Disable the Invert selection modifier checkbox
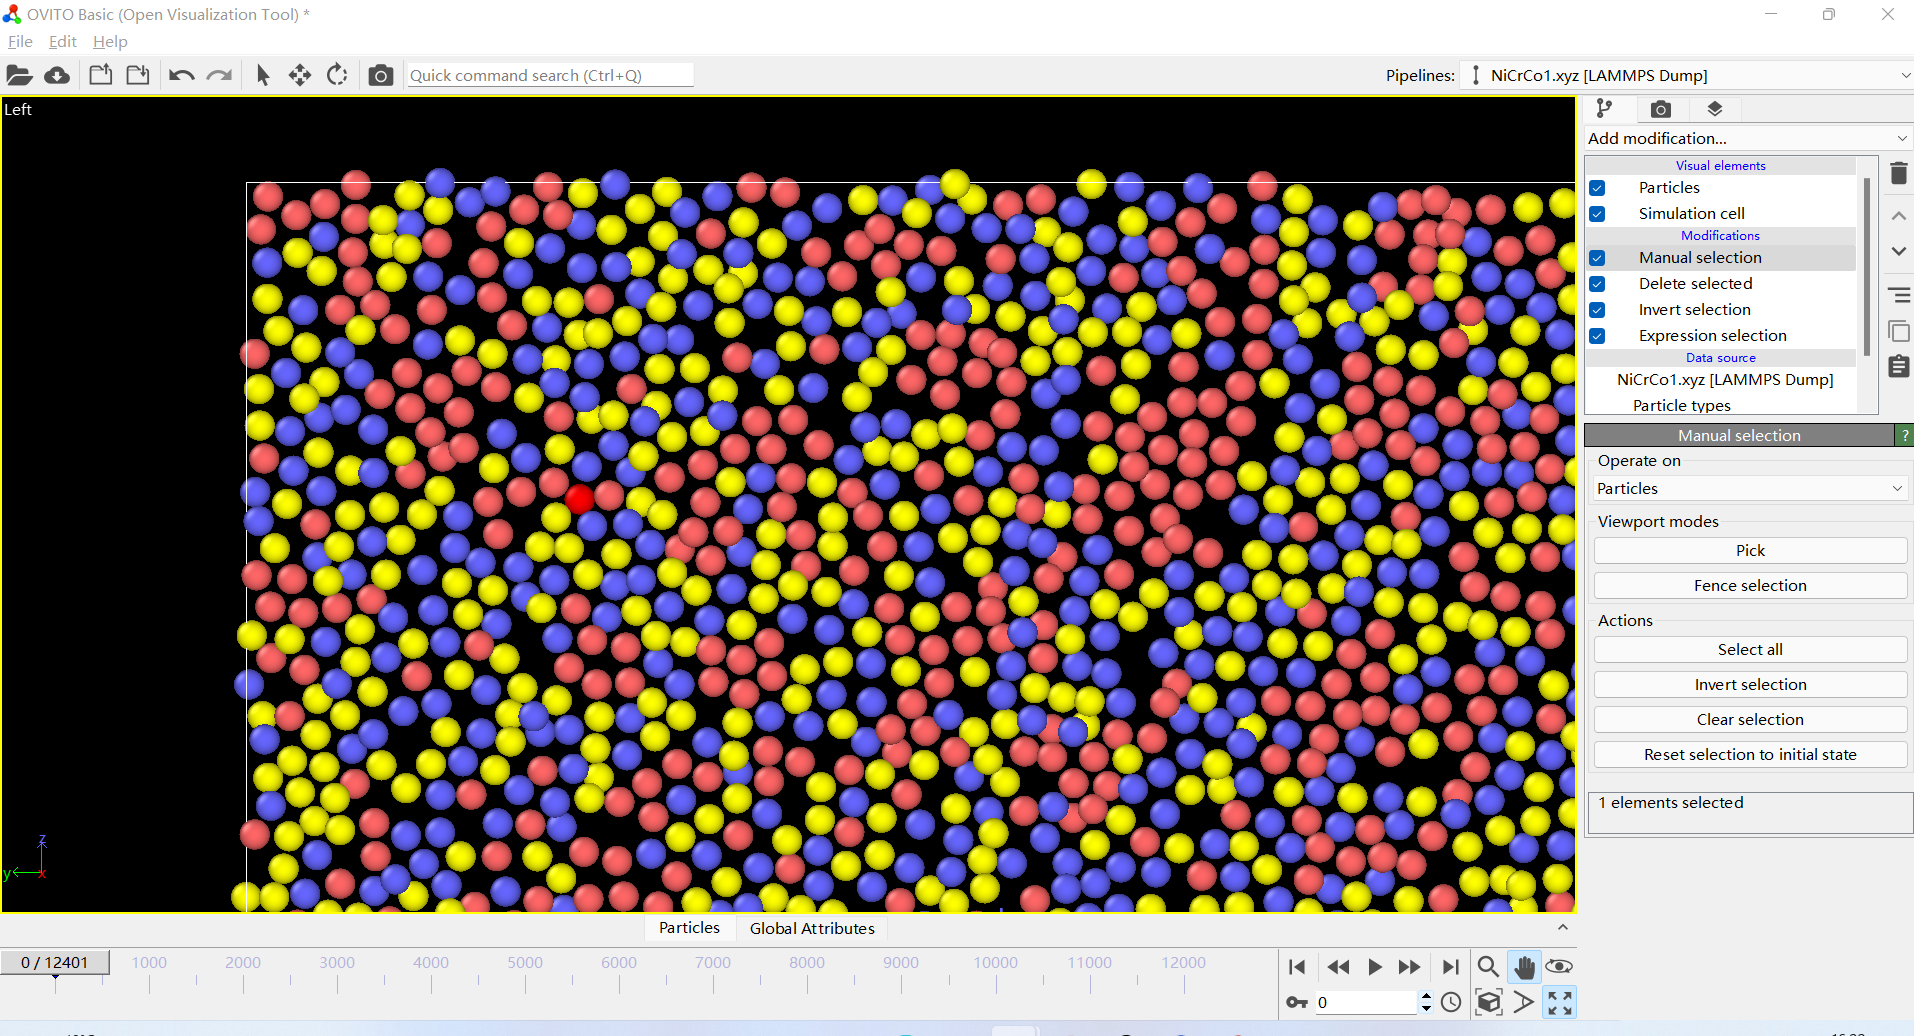 (1598, 310)
